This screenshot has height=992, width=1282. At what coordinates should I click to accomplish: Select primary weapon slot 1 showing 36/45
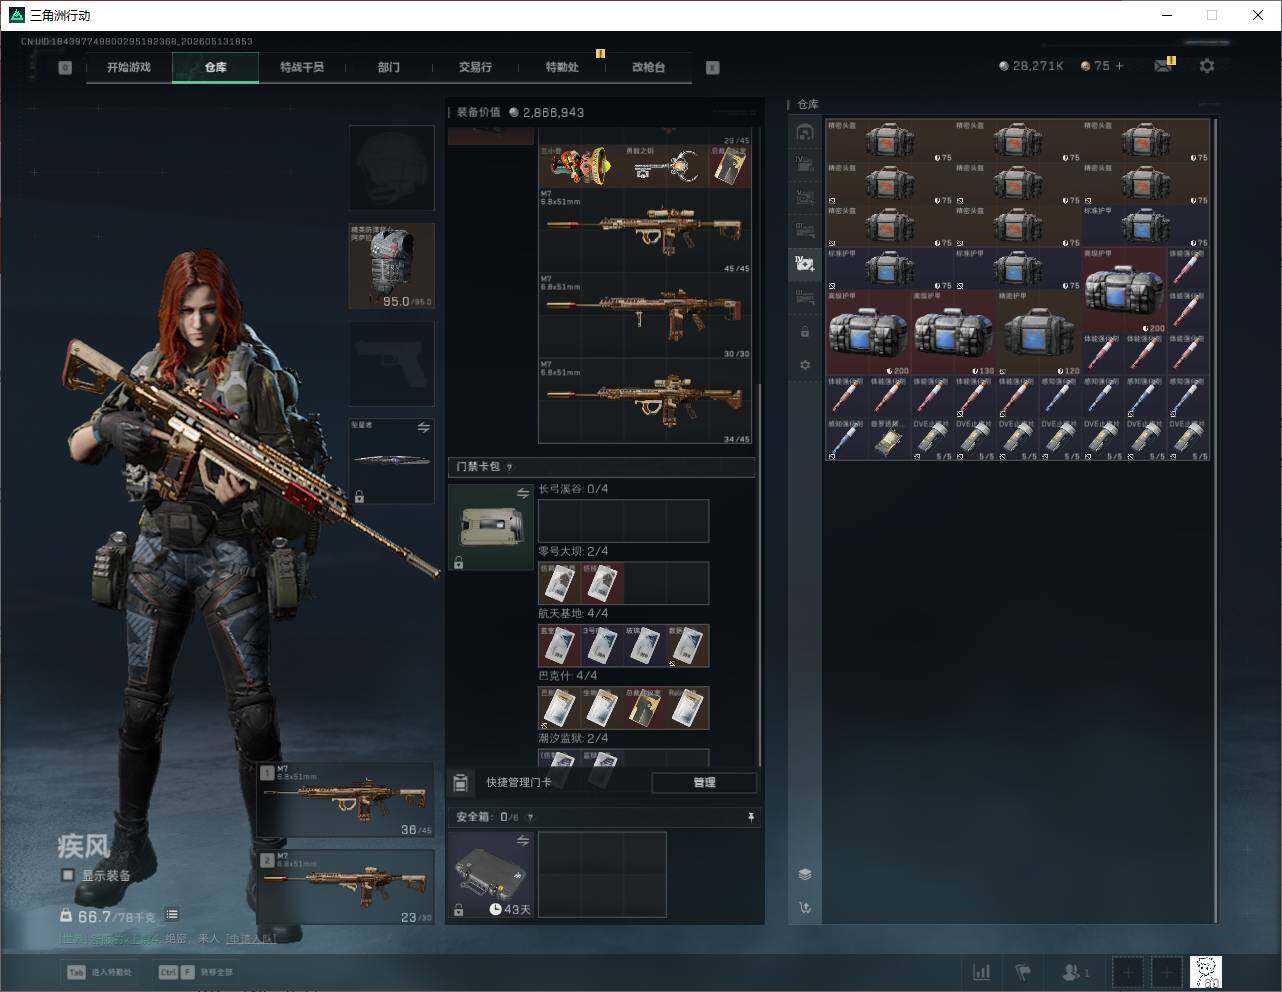[x=346, y=800]
